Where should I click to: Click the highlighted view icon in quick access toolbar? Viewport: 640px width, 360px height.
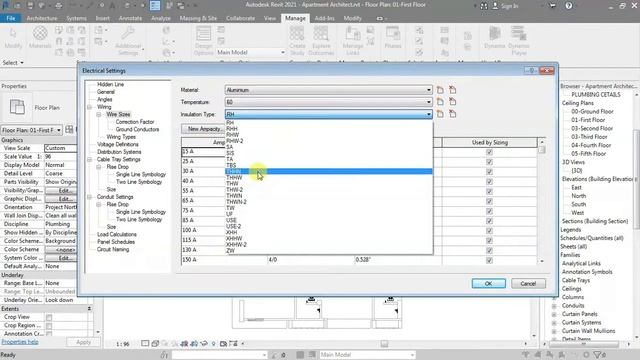(155, 5)
